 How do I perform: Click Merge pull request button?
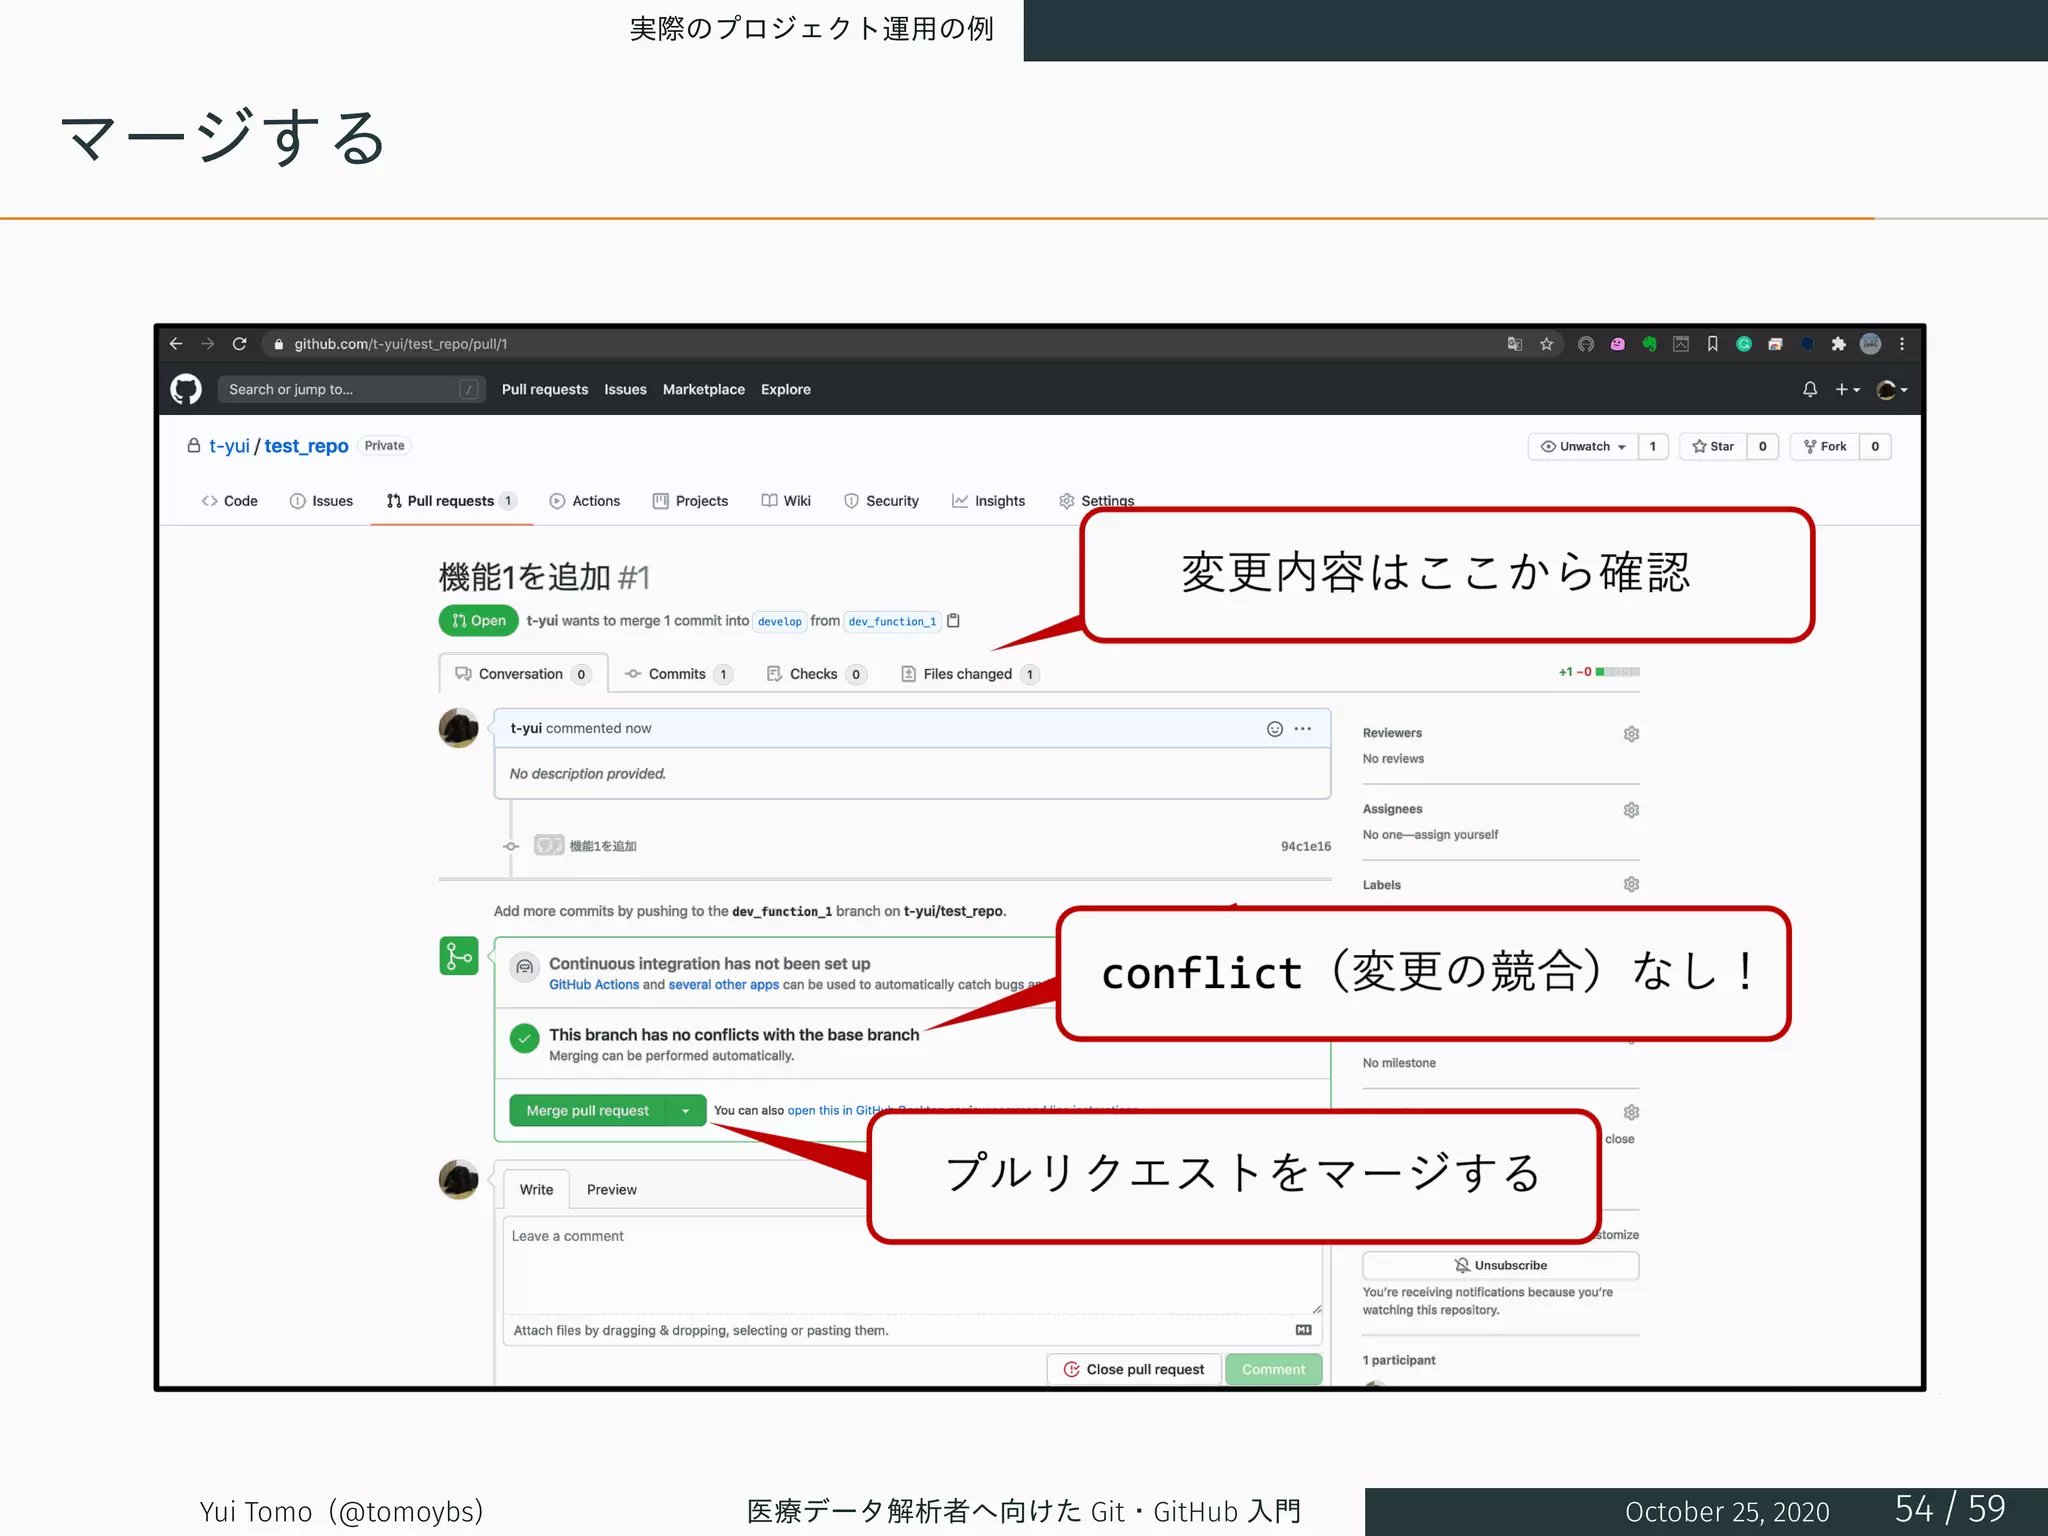(x=587, y=1111)
